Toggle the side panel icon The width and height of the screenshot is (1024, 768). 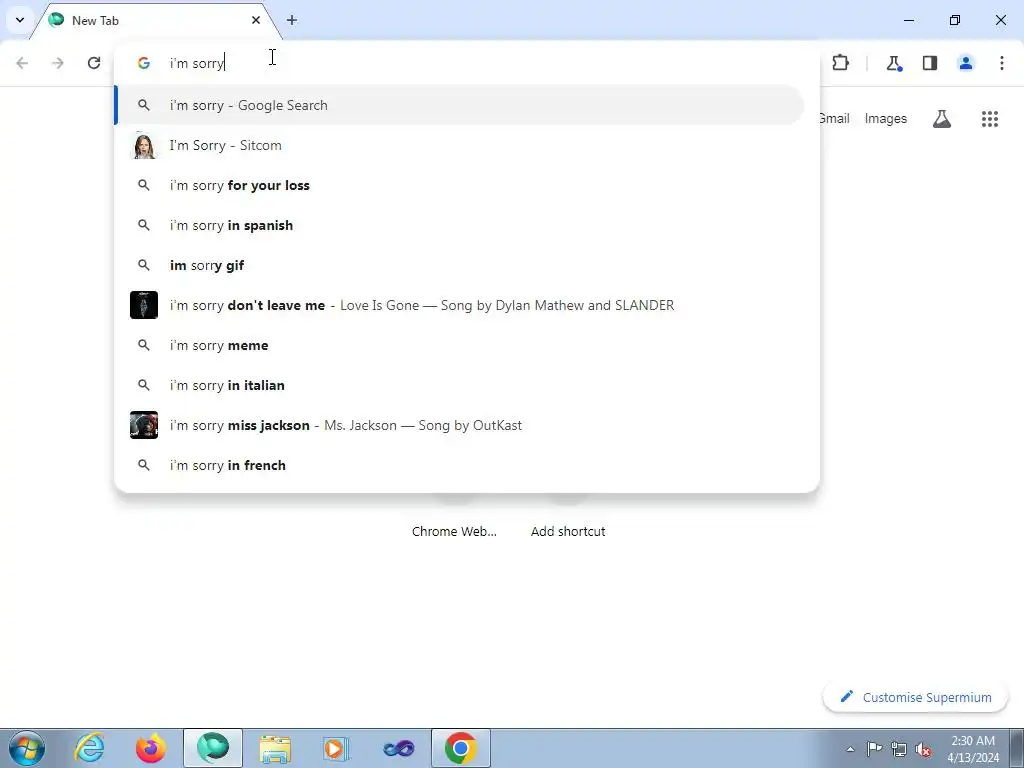pos(930,63)
